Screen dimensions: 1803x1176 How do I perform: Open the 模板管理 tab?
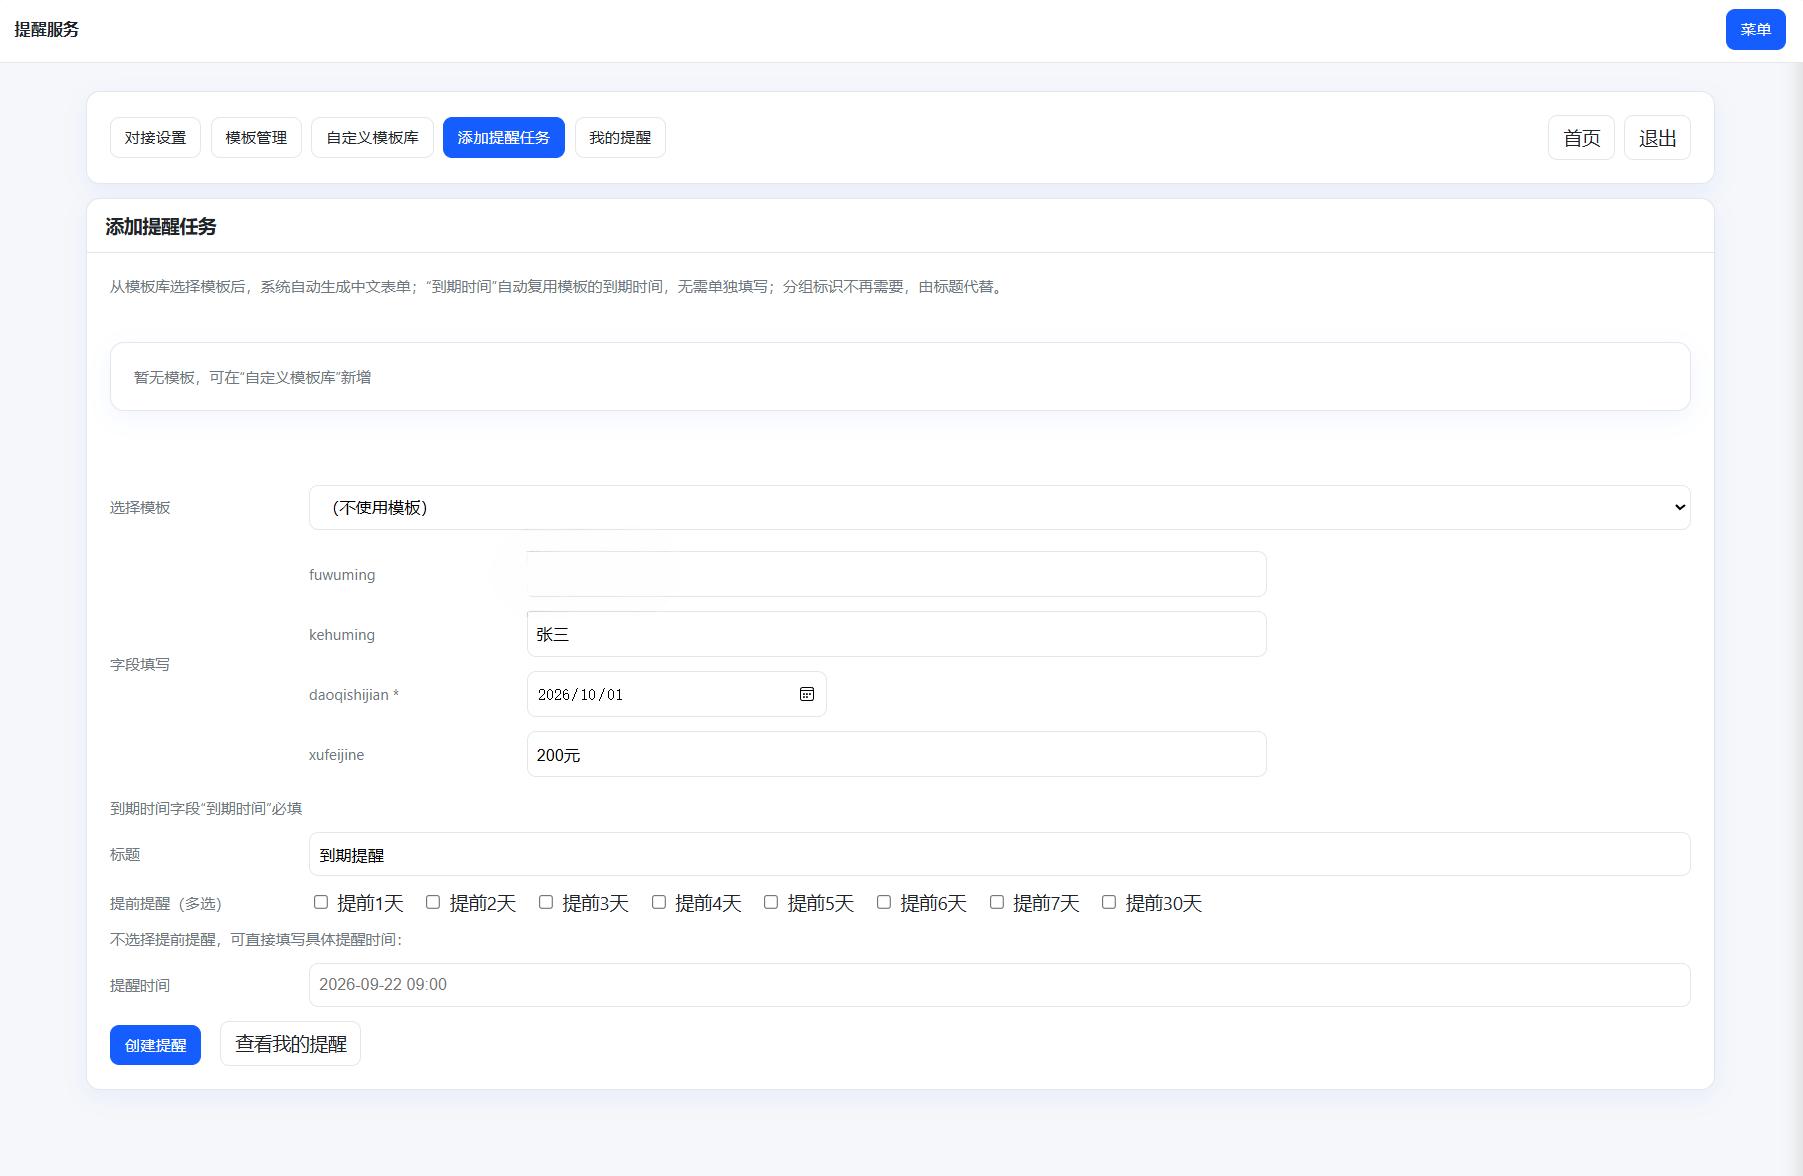256,137
